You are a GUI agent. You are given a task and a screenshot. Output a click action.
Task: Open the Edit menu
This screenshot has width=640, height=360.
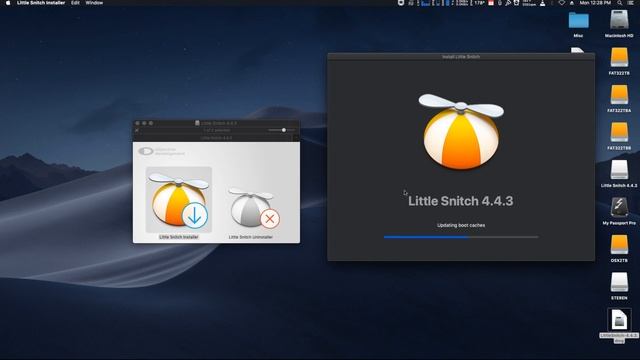tap(75, 3)
